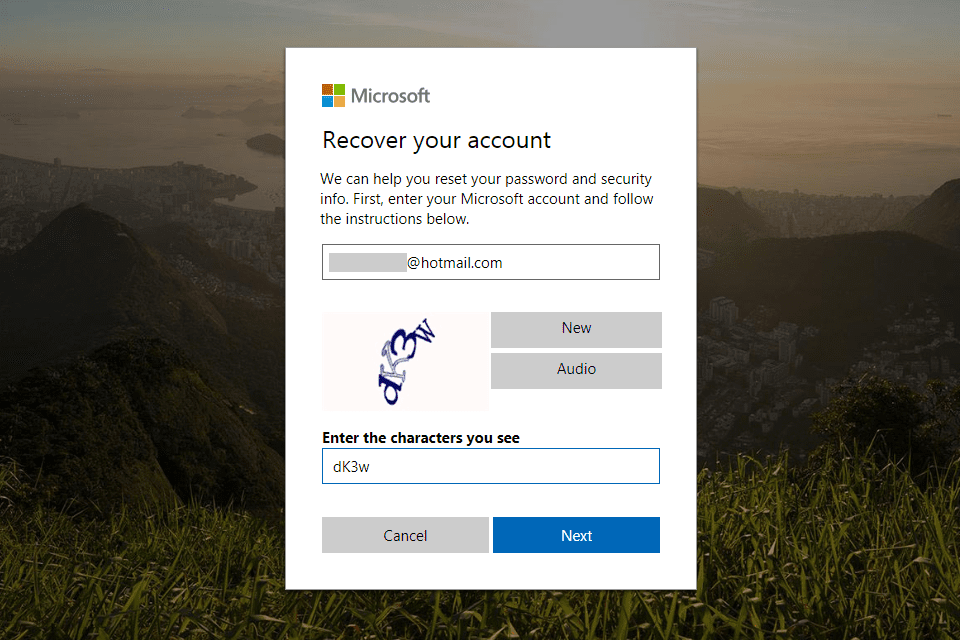Screen dimensions: 960x640
Task: Click the red square of Microsoft logo
Action: click(x=328, y=90)
